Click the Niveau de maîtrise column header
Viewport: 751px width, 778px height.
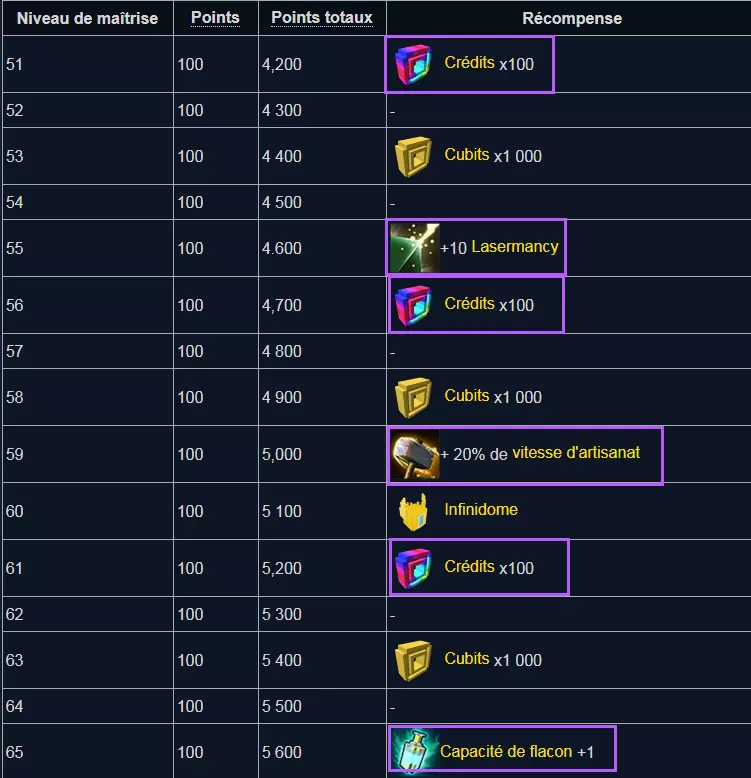[87, 18]
